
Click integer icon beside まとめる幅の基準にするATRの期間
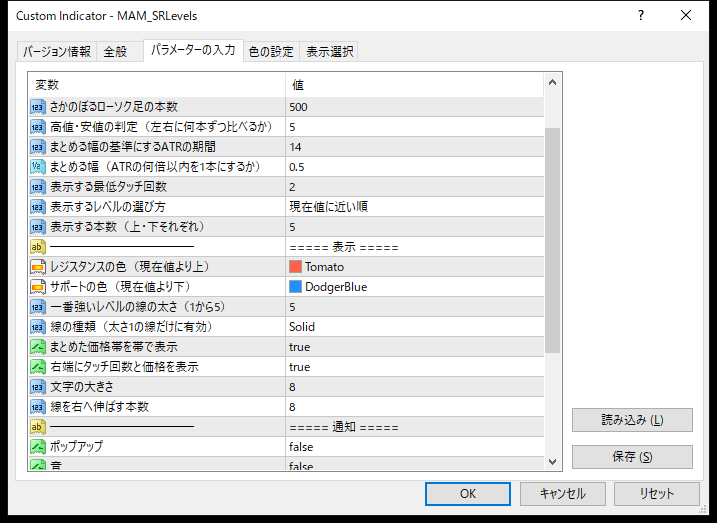38,147
